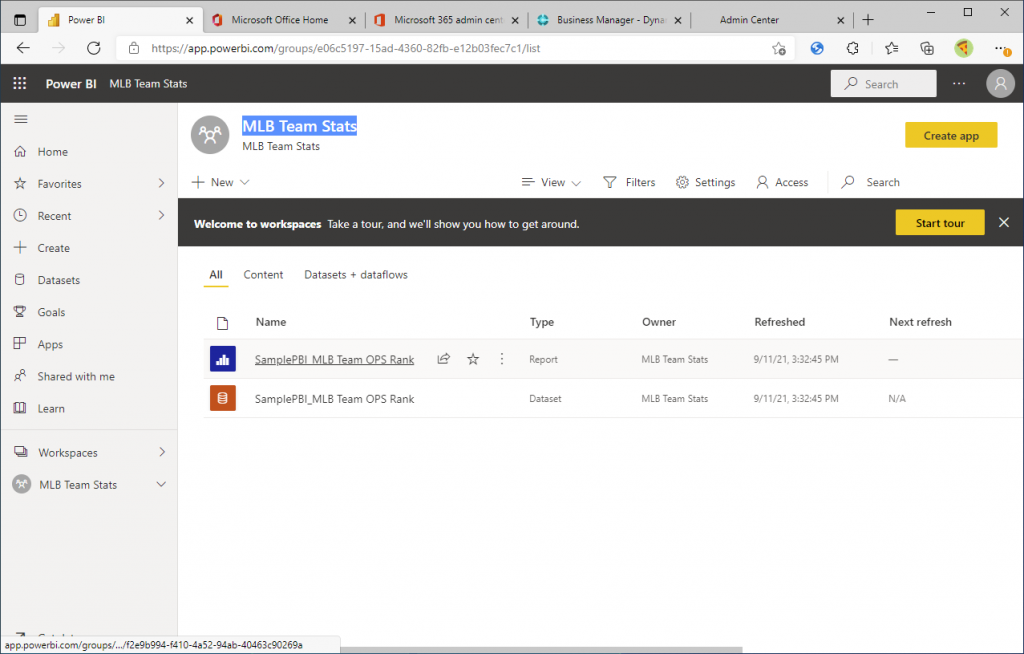Open the user account profile icon
Viewport: 1024px width, 654px height.
click(1000, 84)
